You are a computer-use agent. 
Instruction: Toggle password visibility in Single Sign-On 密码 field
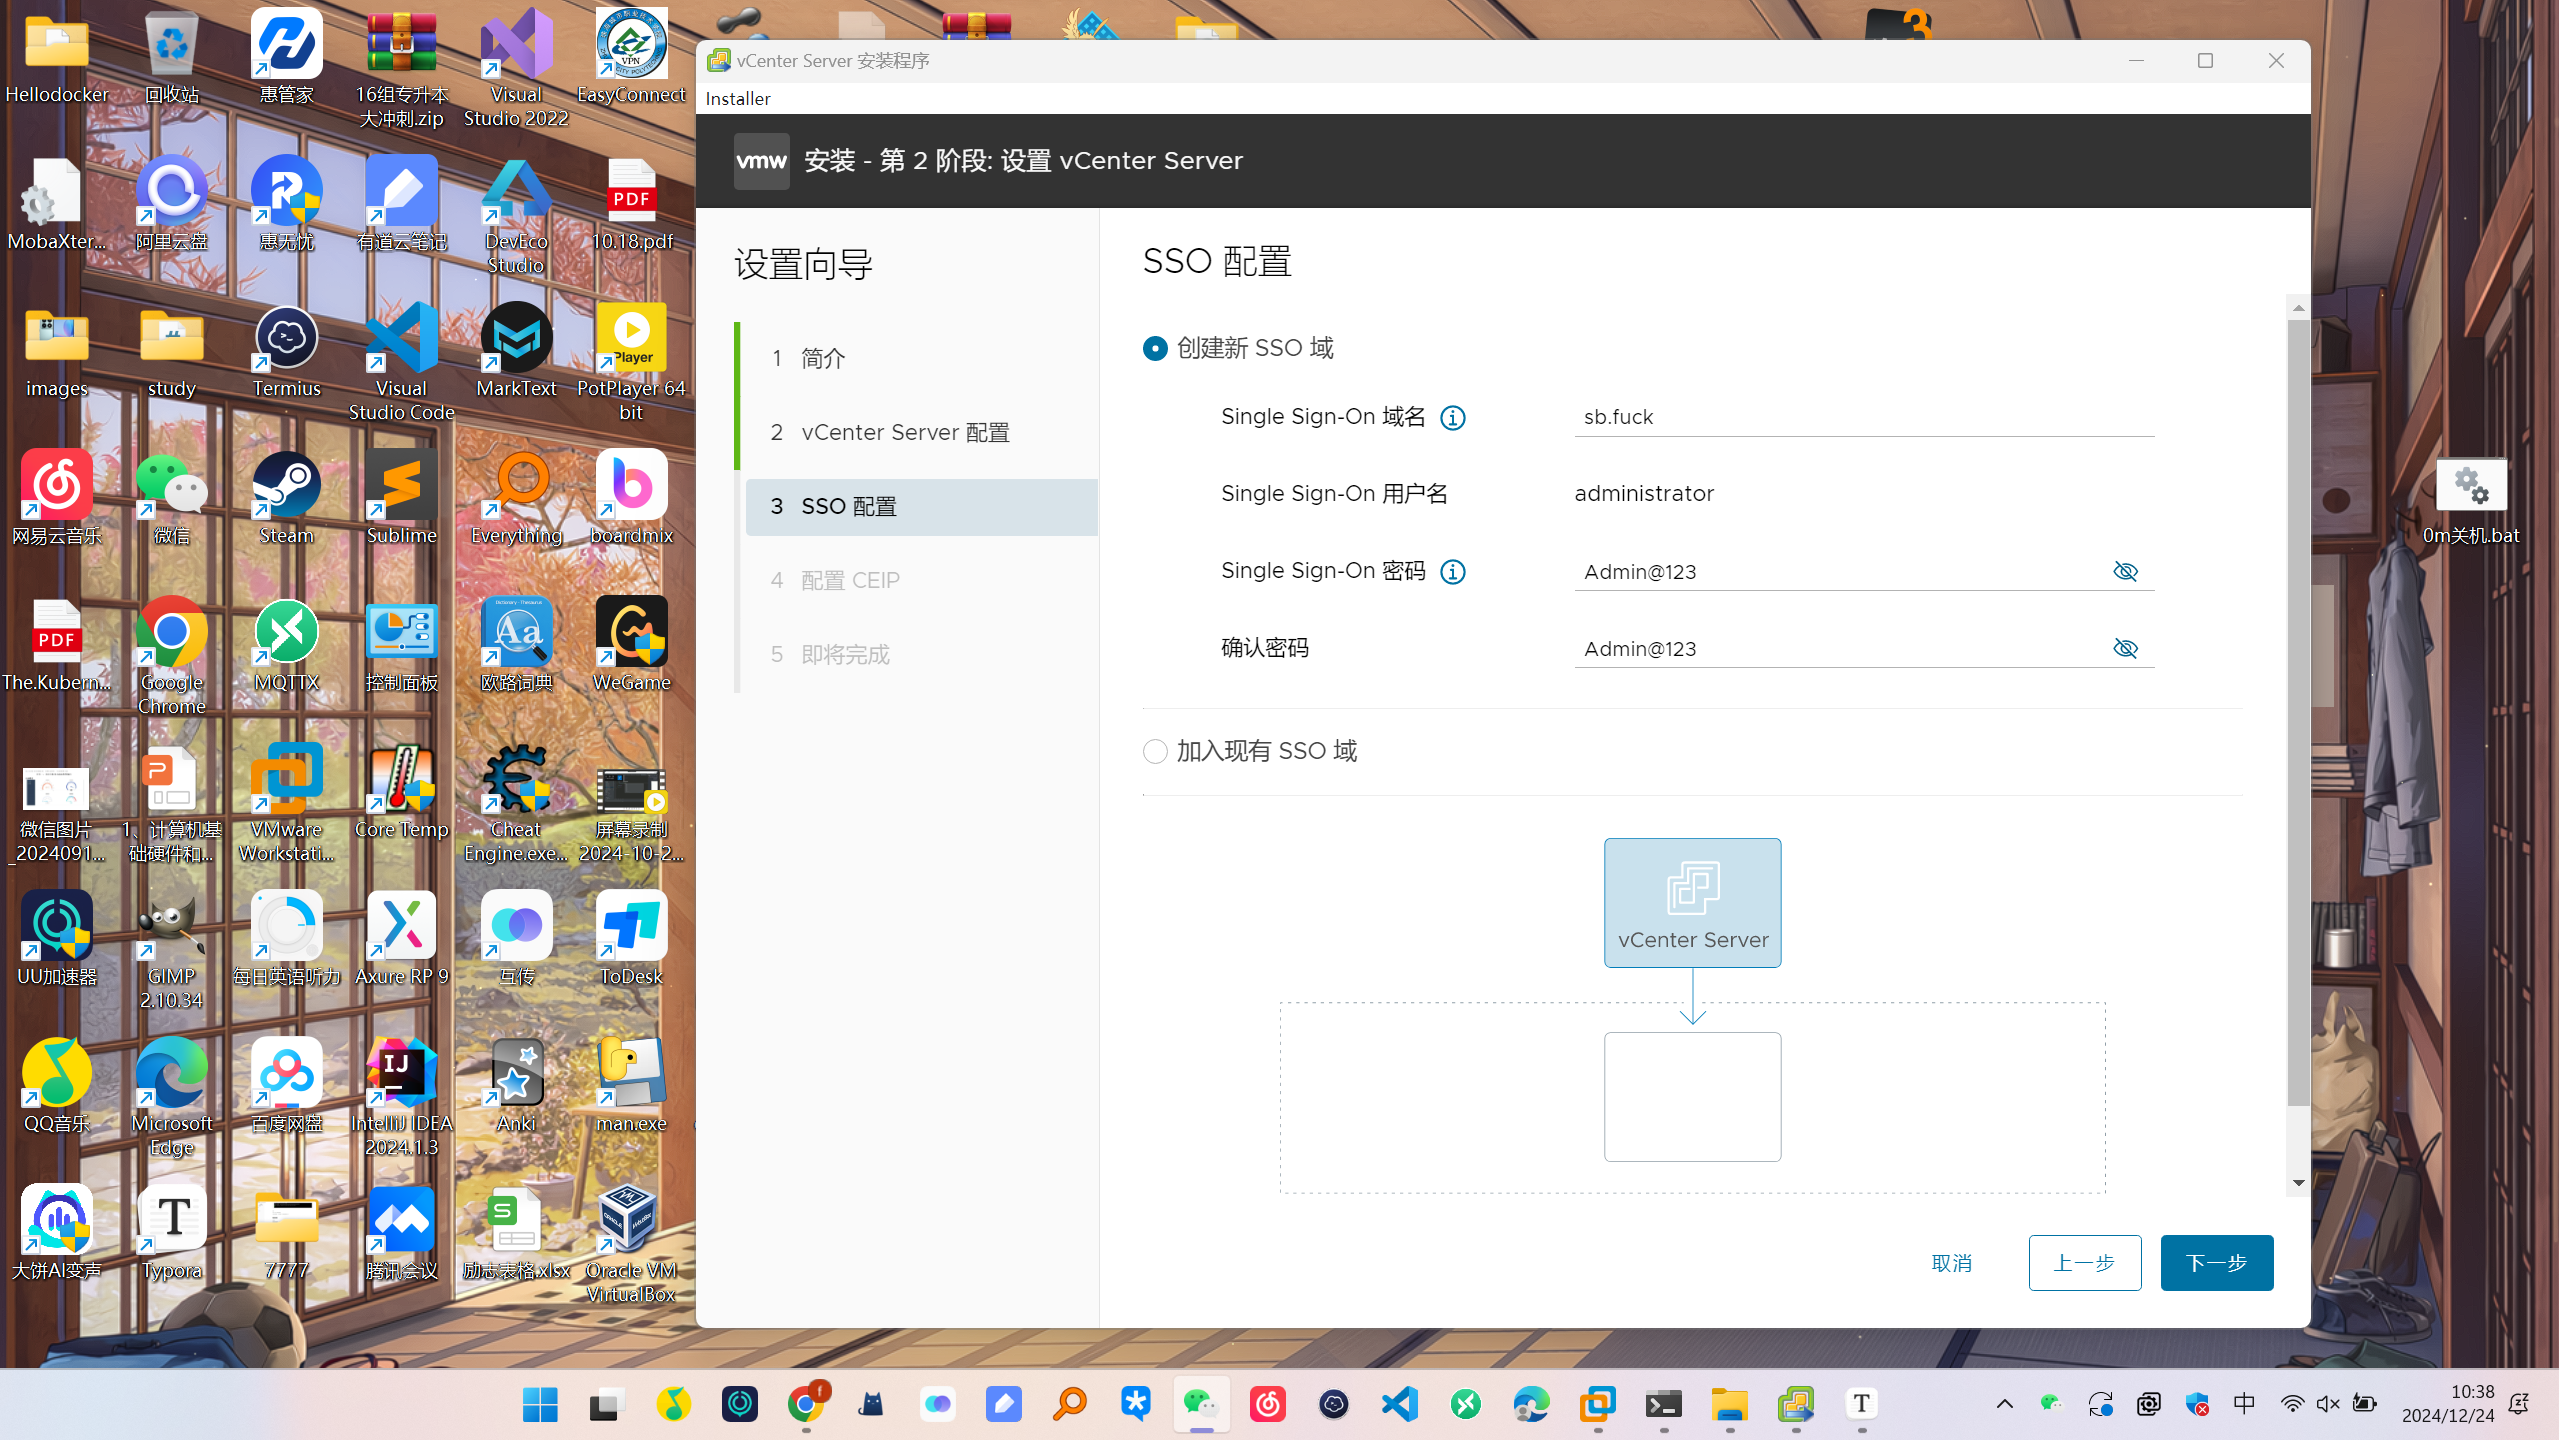[2125, 571]
